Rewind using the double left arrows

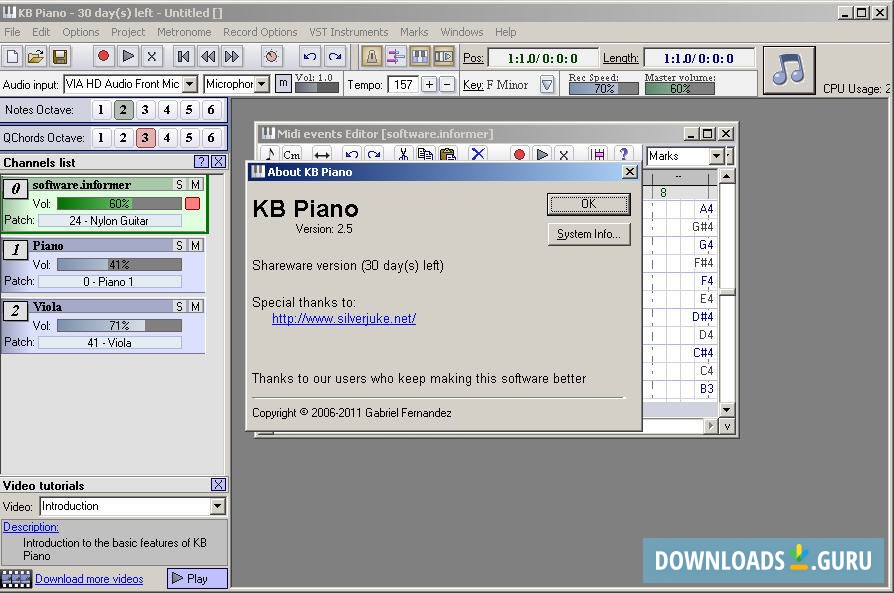pyautogui.click(x=208, y=56)
